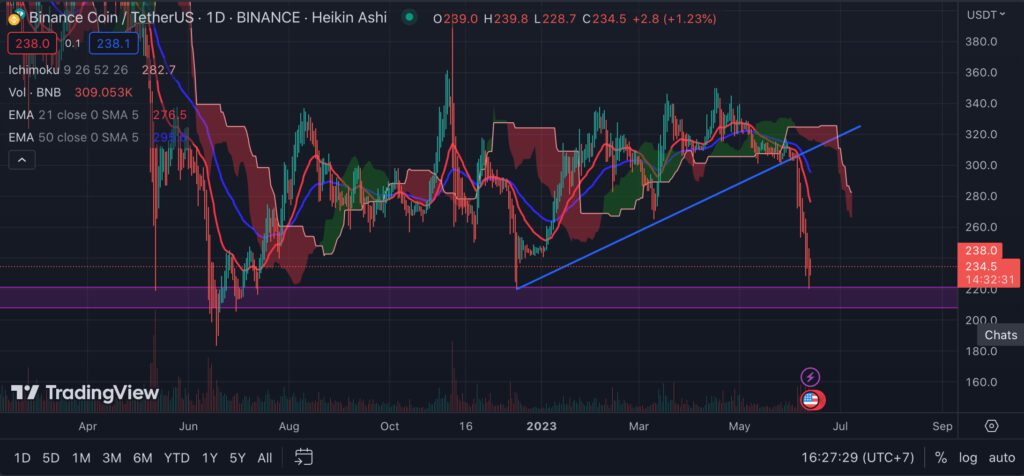Open the go-to-date calendar icon
Screen dimensions: 1024x476
click(x=303, y=458)
